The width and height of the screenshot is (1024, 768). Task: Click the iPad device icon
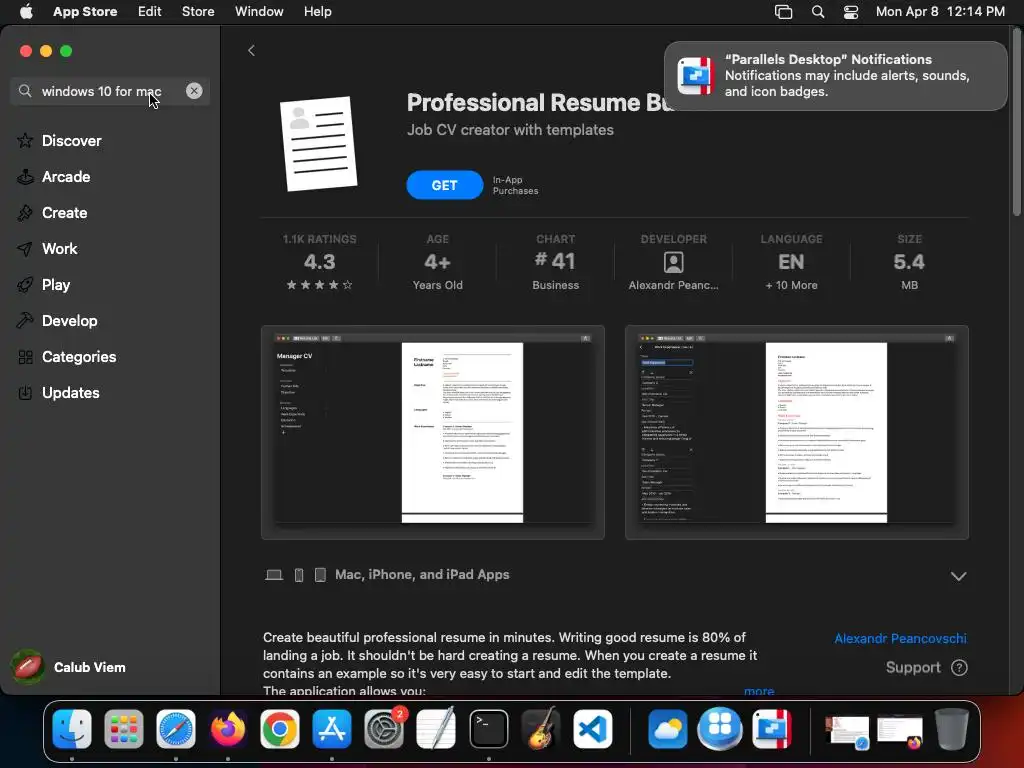click(320, 575)
